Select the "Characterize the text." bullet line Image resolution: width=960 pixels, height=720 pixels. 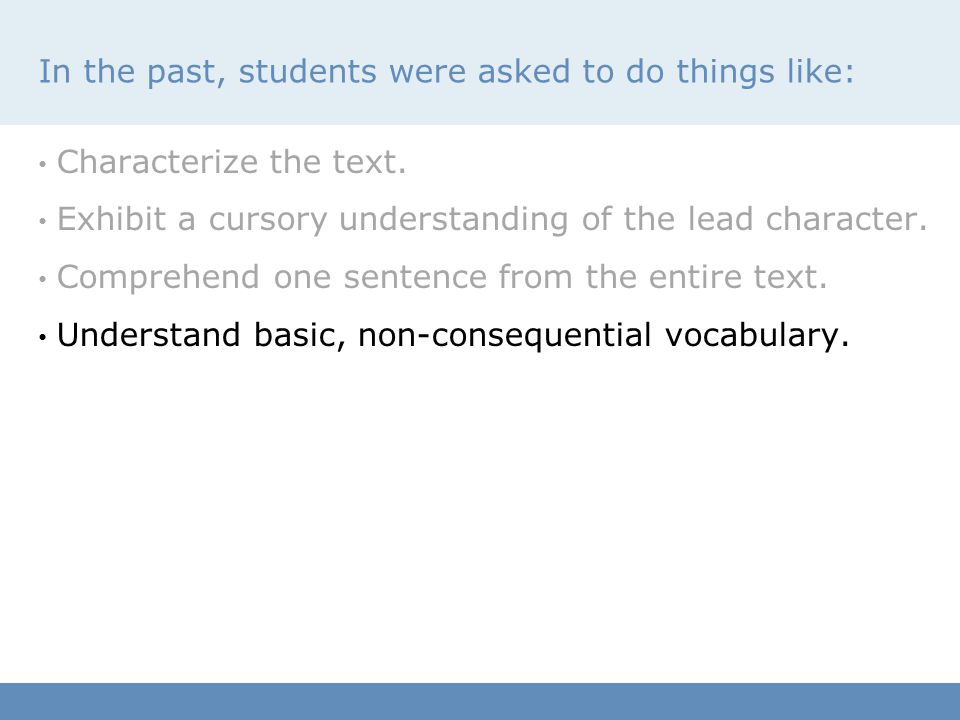(x=231, y=162)
